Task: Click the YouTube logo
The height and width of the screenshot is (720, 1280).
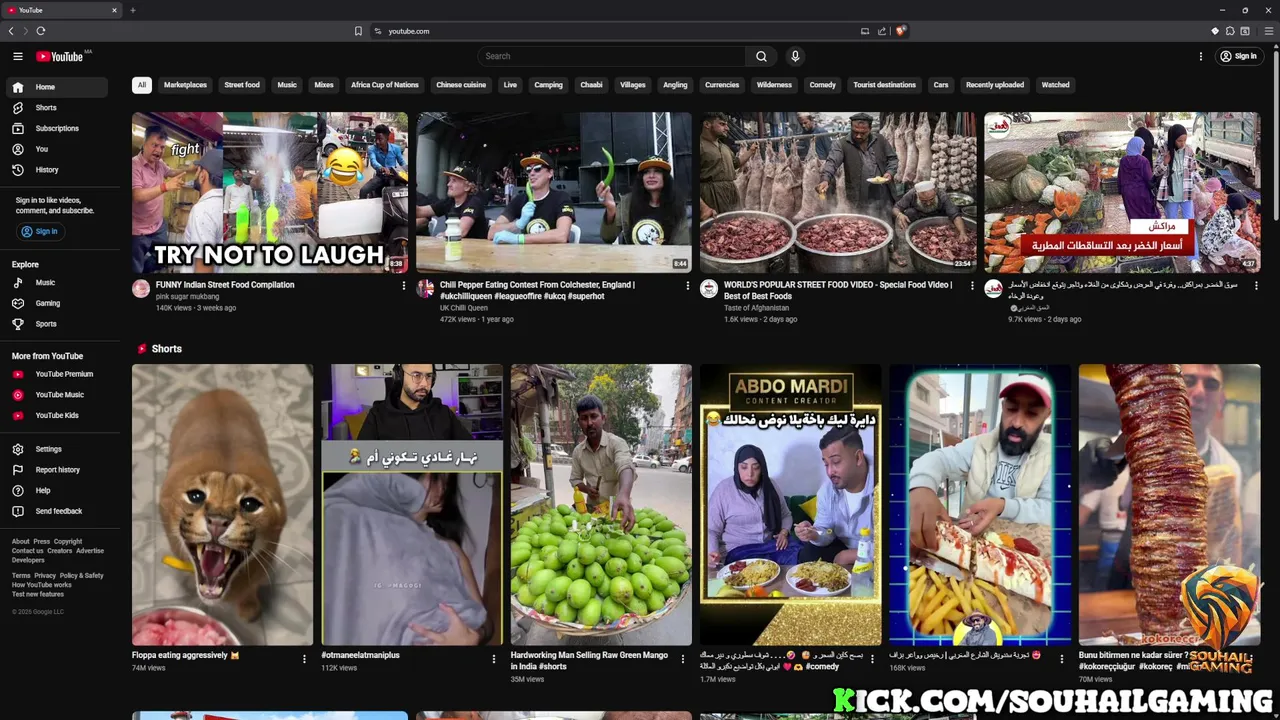Action: [x=61, y=56]
